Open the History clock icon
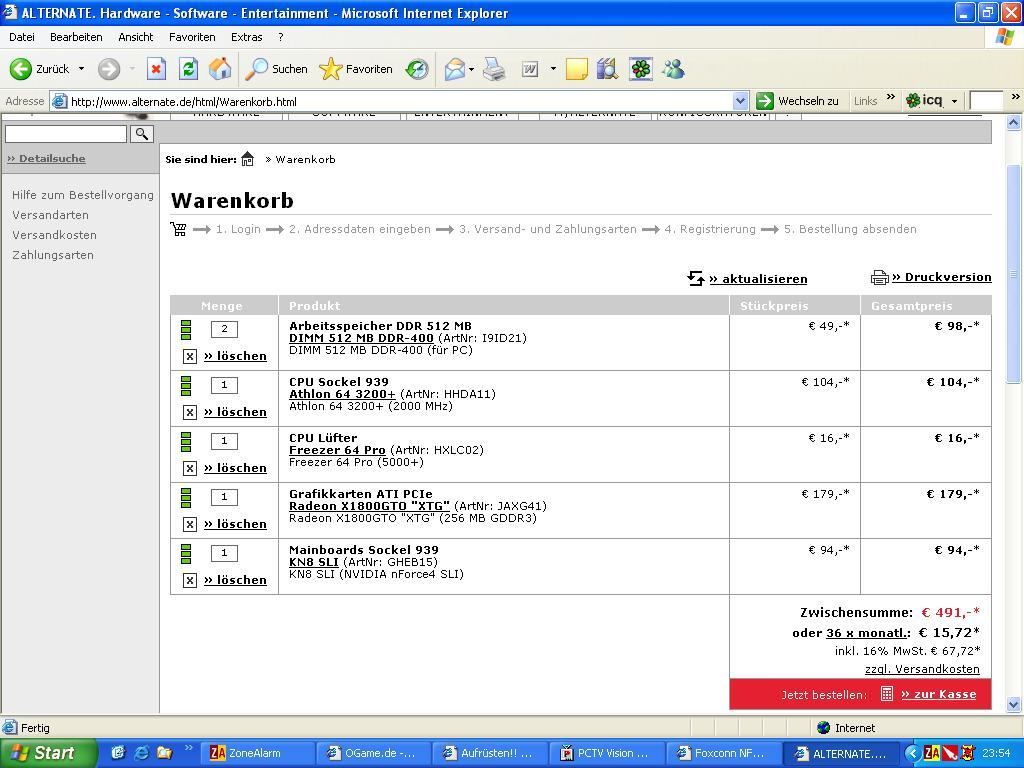Screen dimensions: 1024x768 click(417, 69)
